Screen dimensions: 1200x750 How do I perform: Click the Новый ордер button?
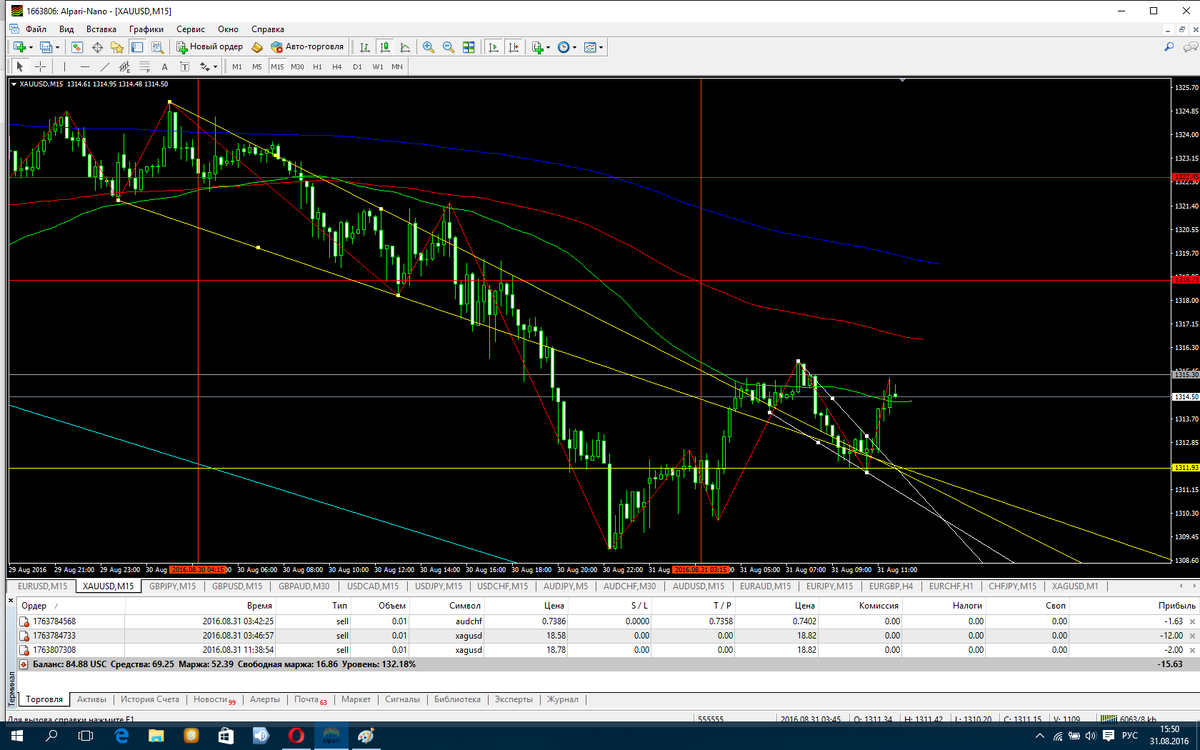coord(210,47)
